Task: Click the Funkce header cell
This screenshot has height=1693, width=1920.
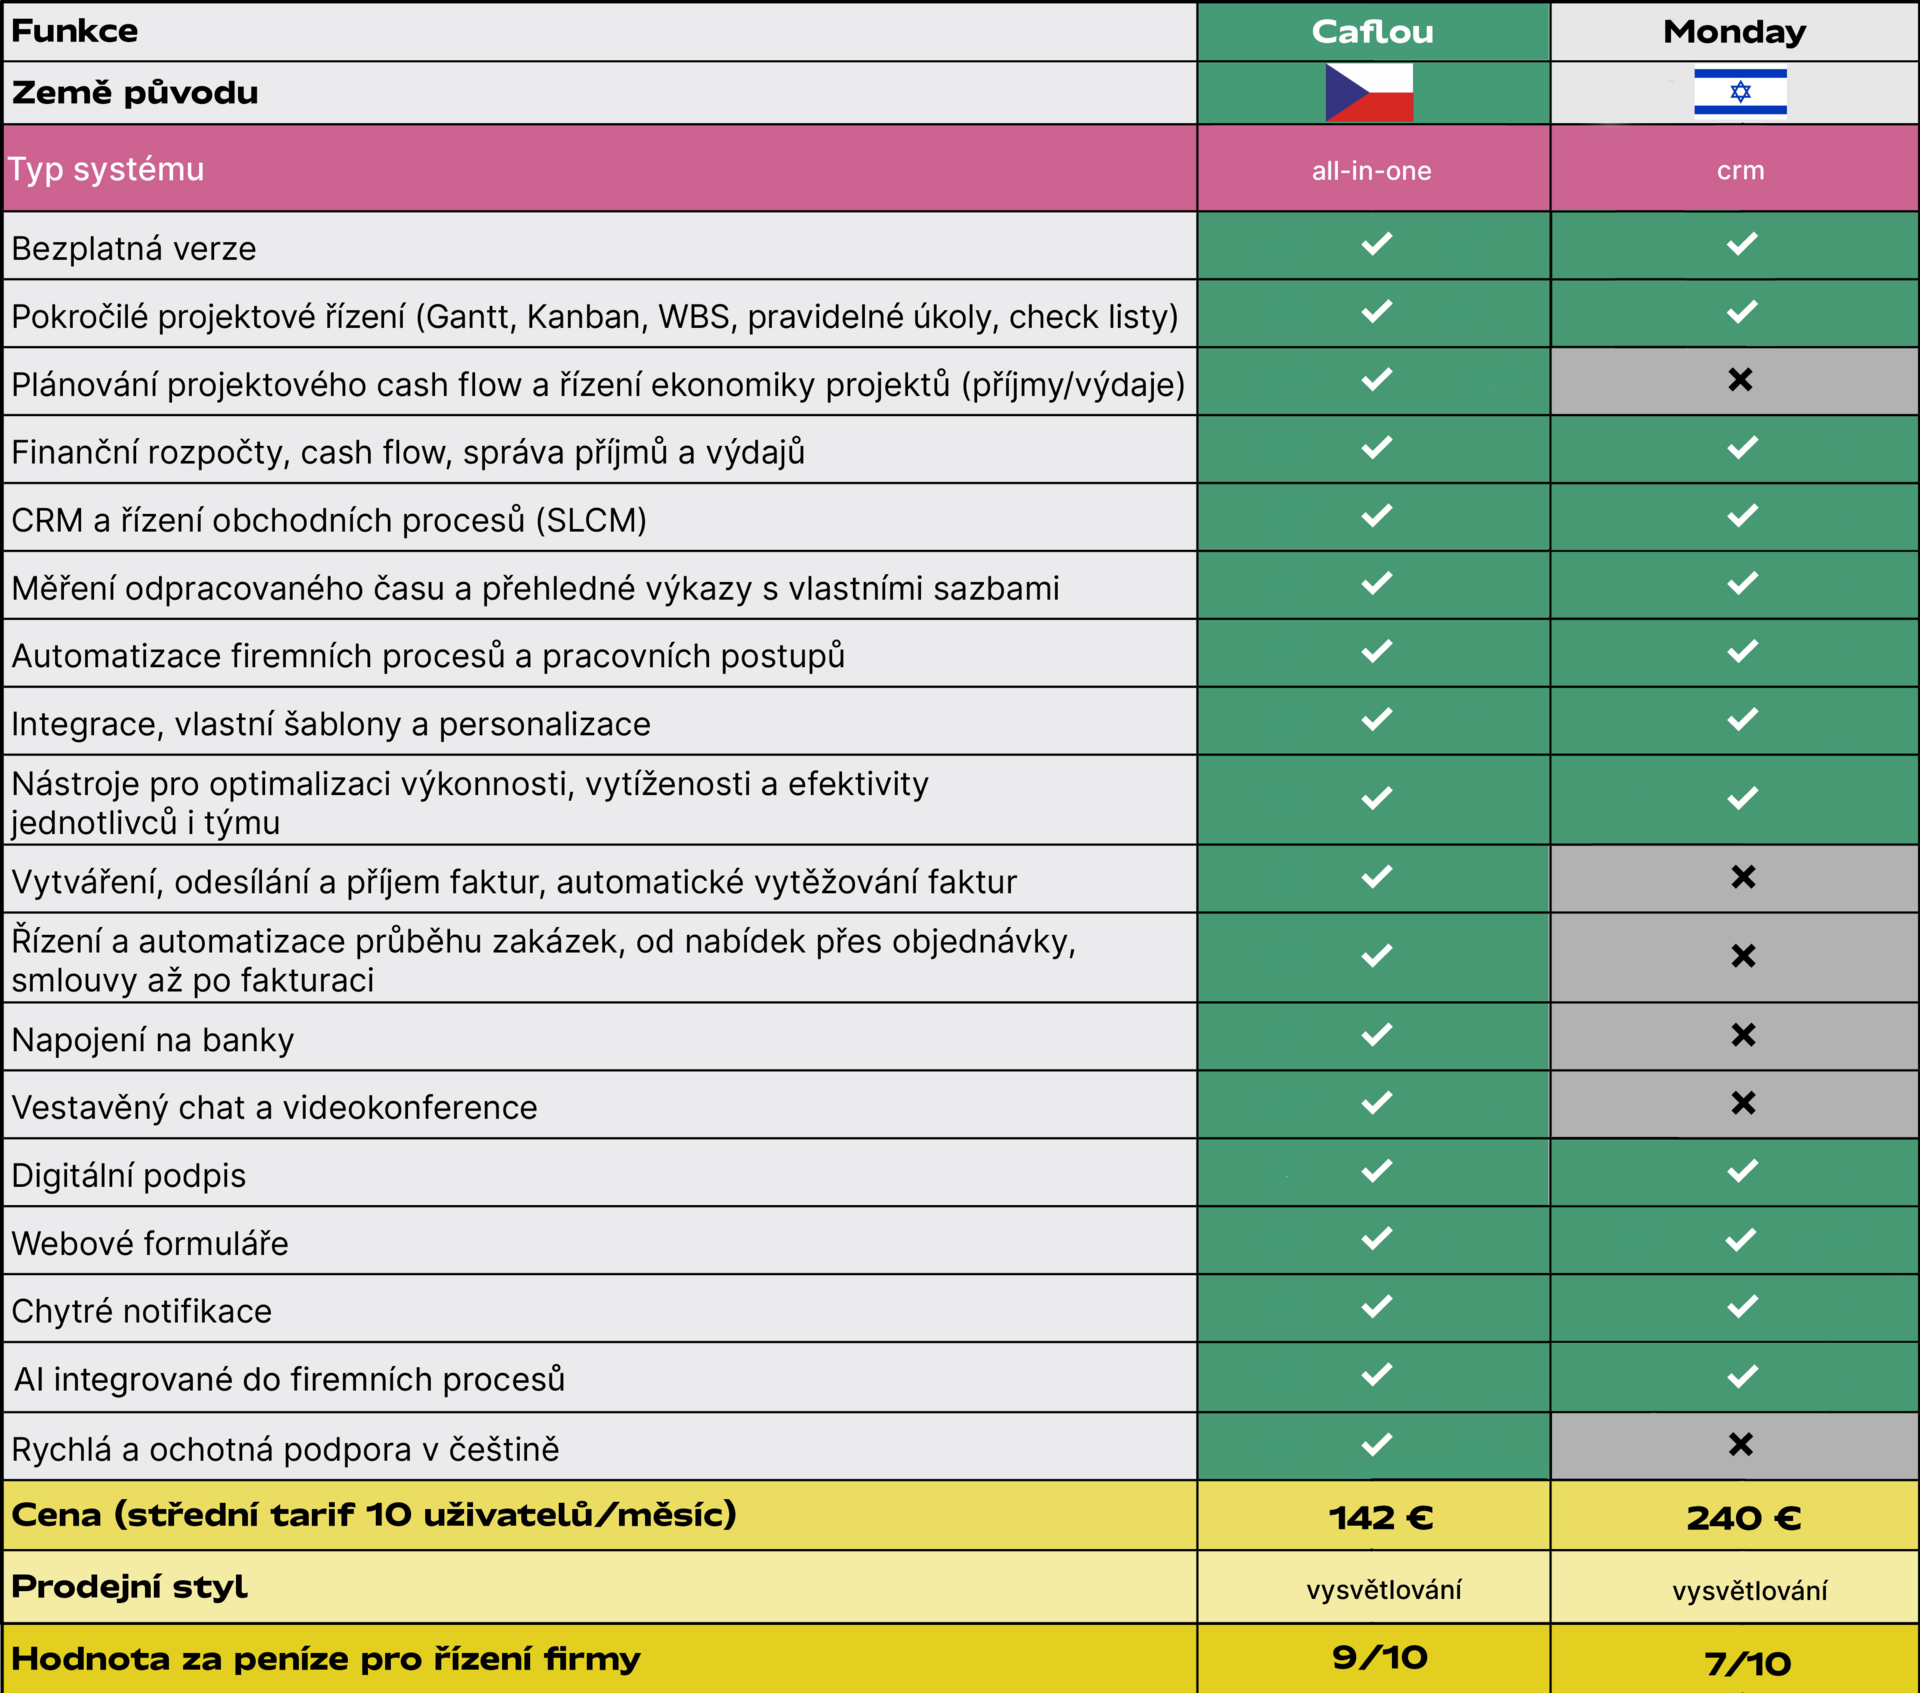Action: [x=75, y=31]
